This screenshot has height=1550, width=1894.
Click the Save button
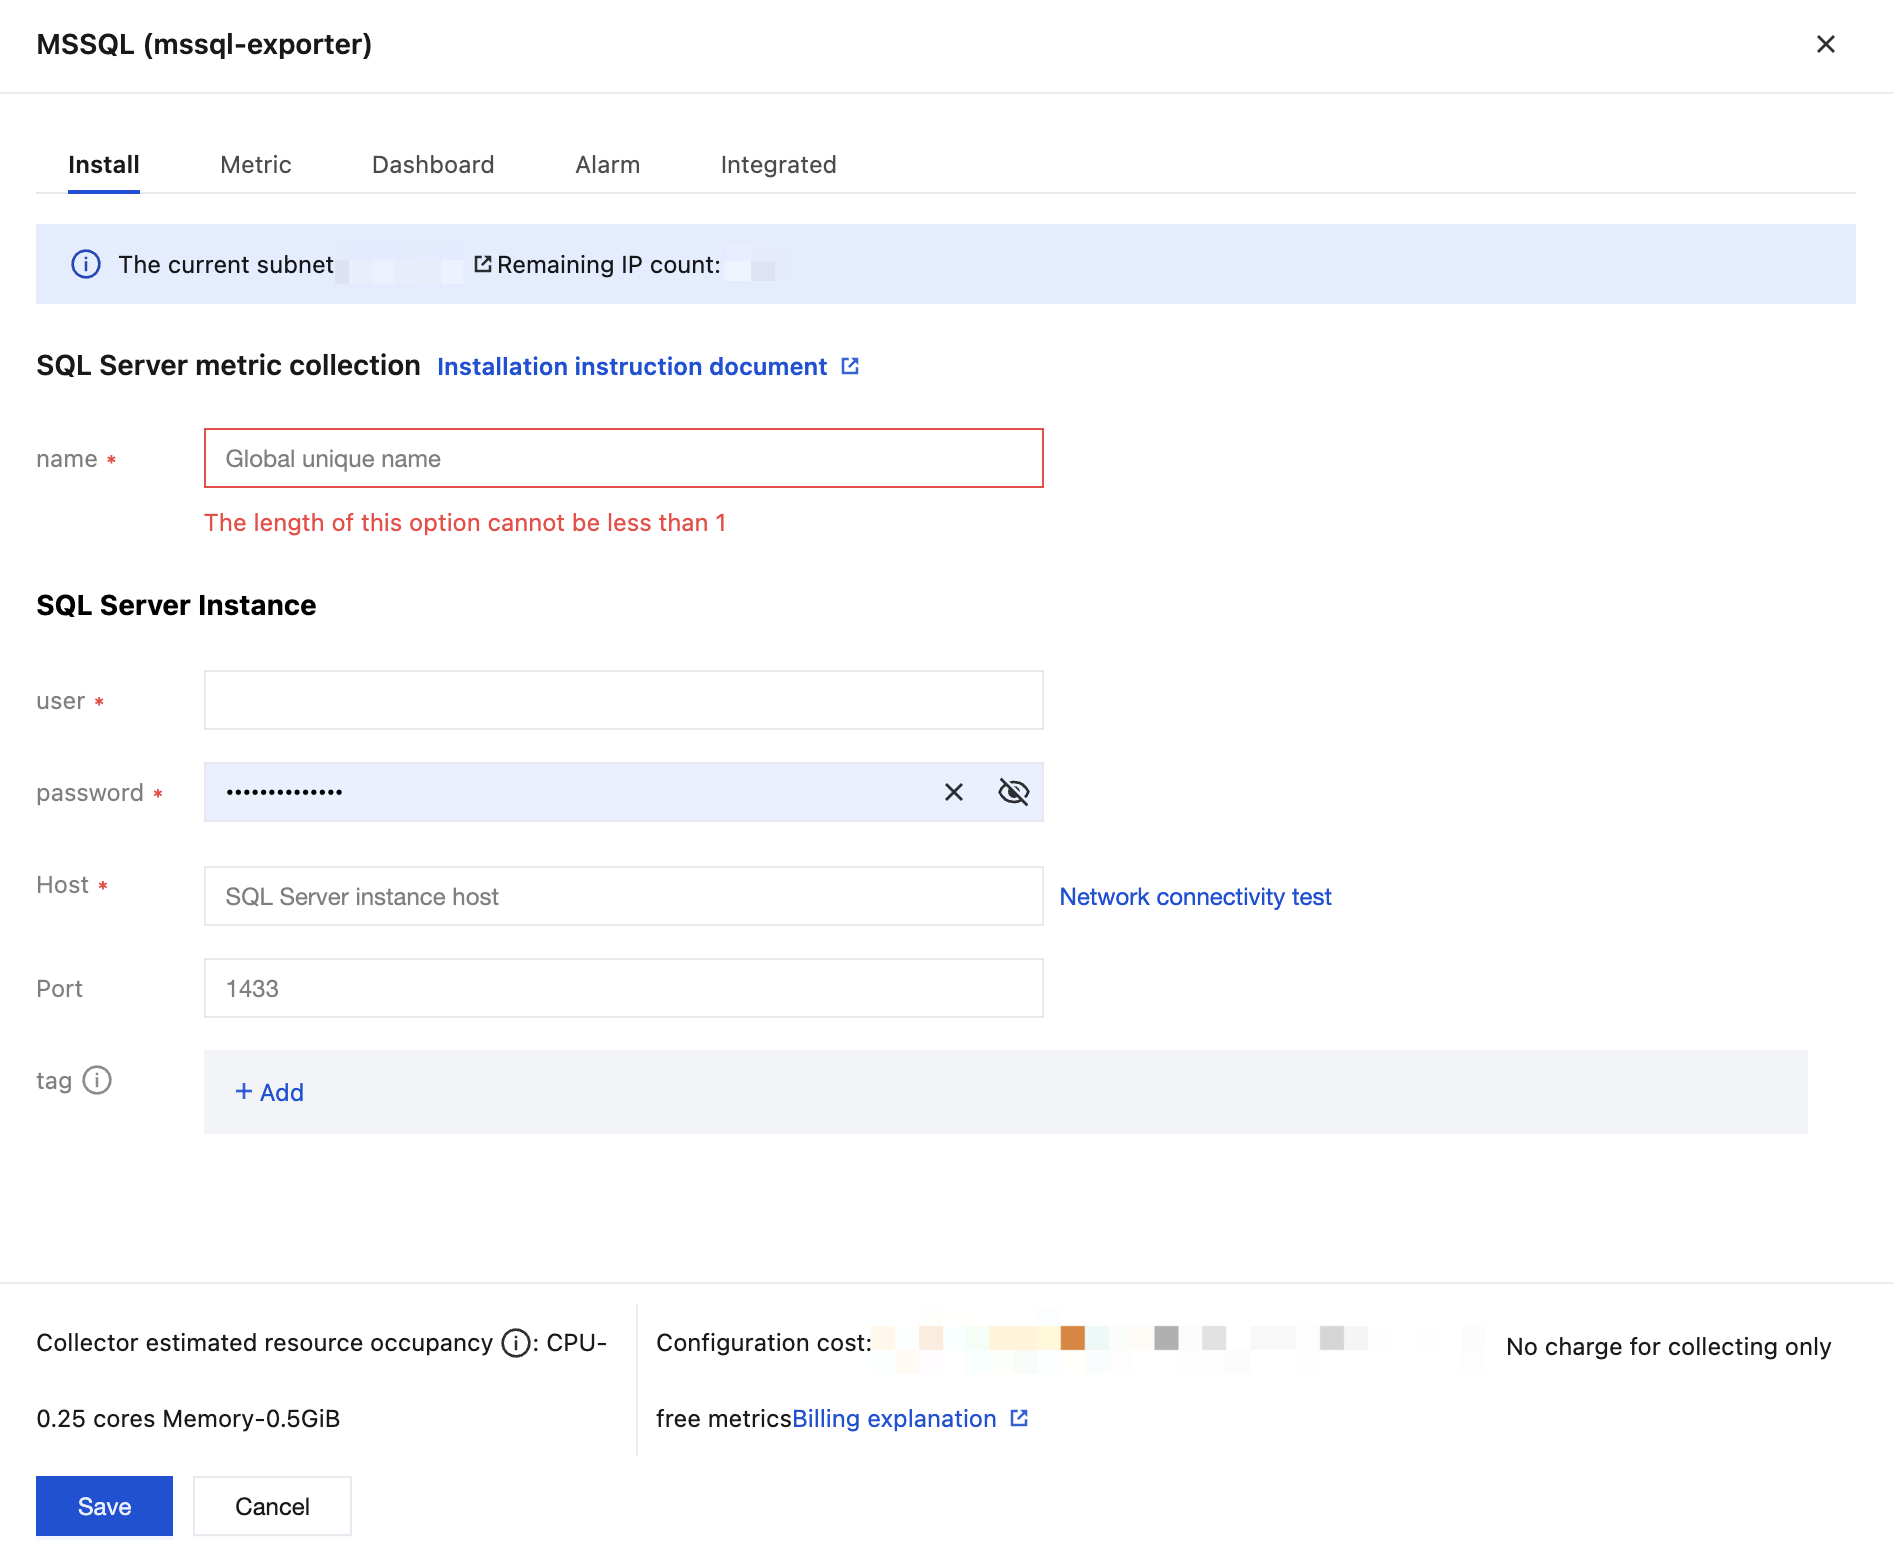104,1506
